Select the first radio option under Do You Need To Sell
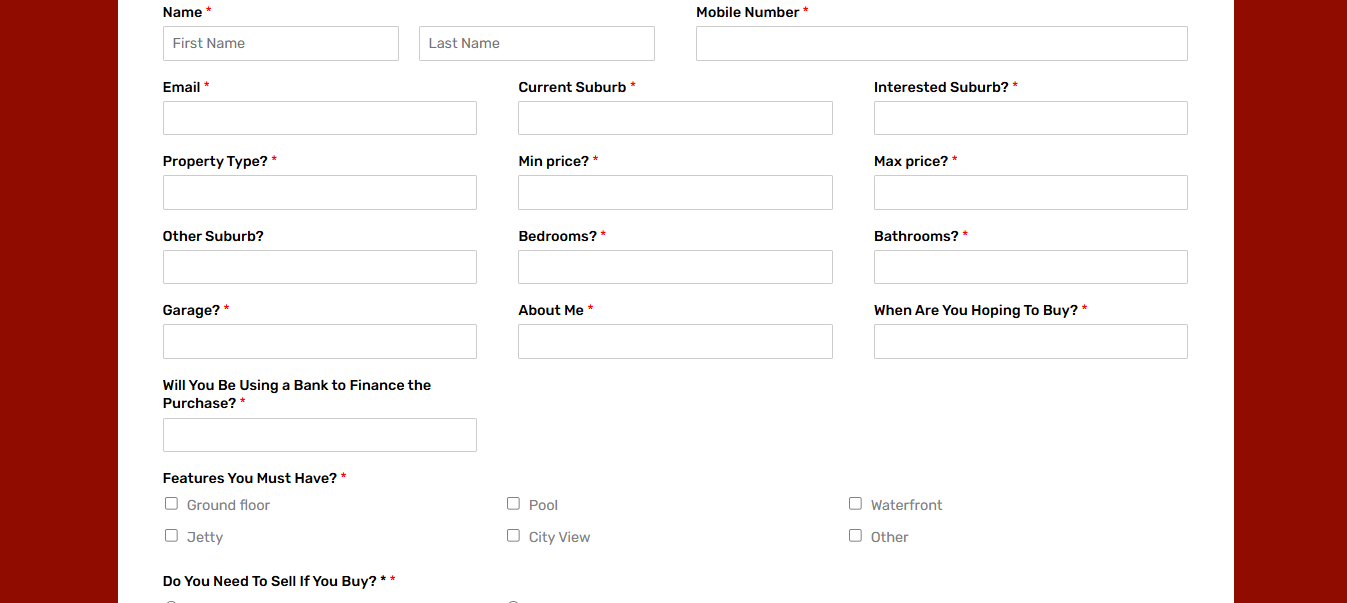 pos(171,601)
